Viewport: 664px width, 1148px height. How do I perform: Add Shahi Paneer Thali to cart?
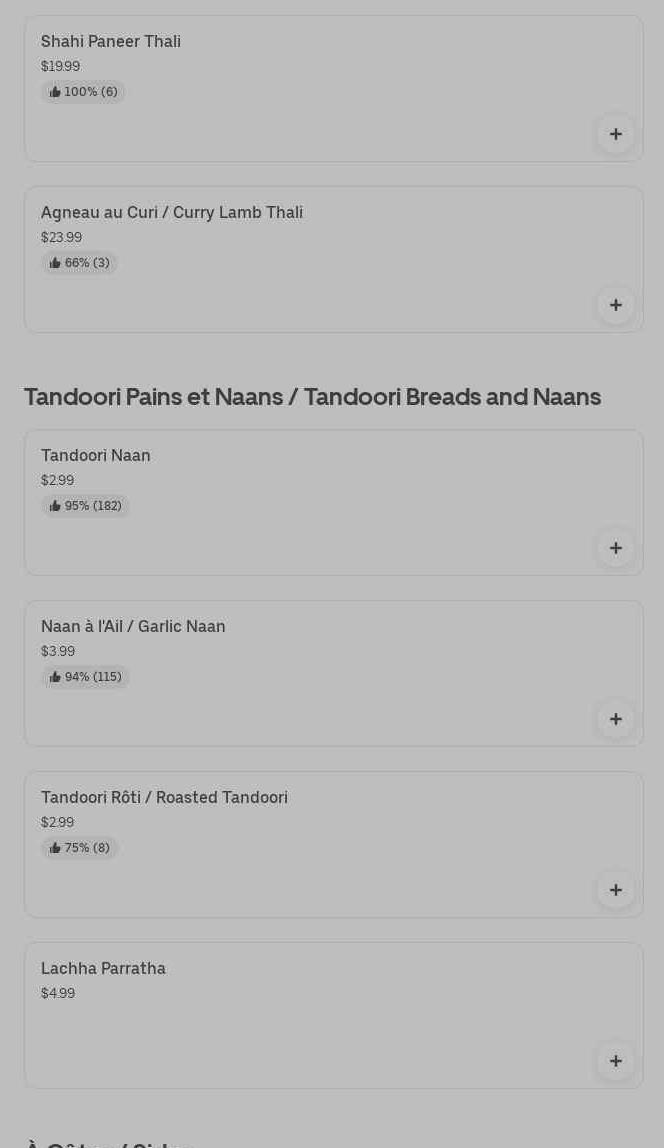(616, 134)
